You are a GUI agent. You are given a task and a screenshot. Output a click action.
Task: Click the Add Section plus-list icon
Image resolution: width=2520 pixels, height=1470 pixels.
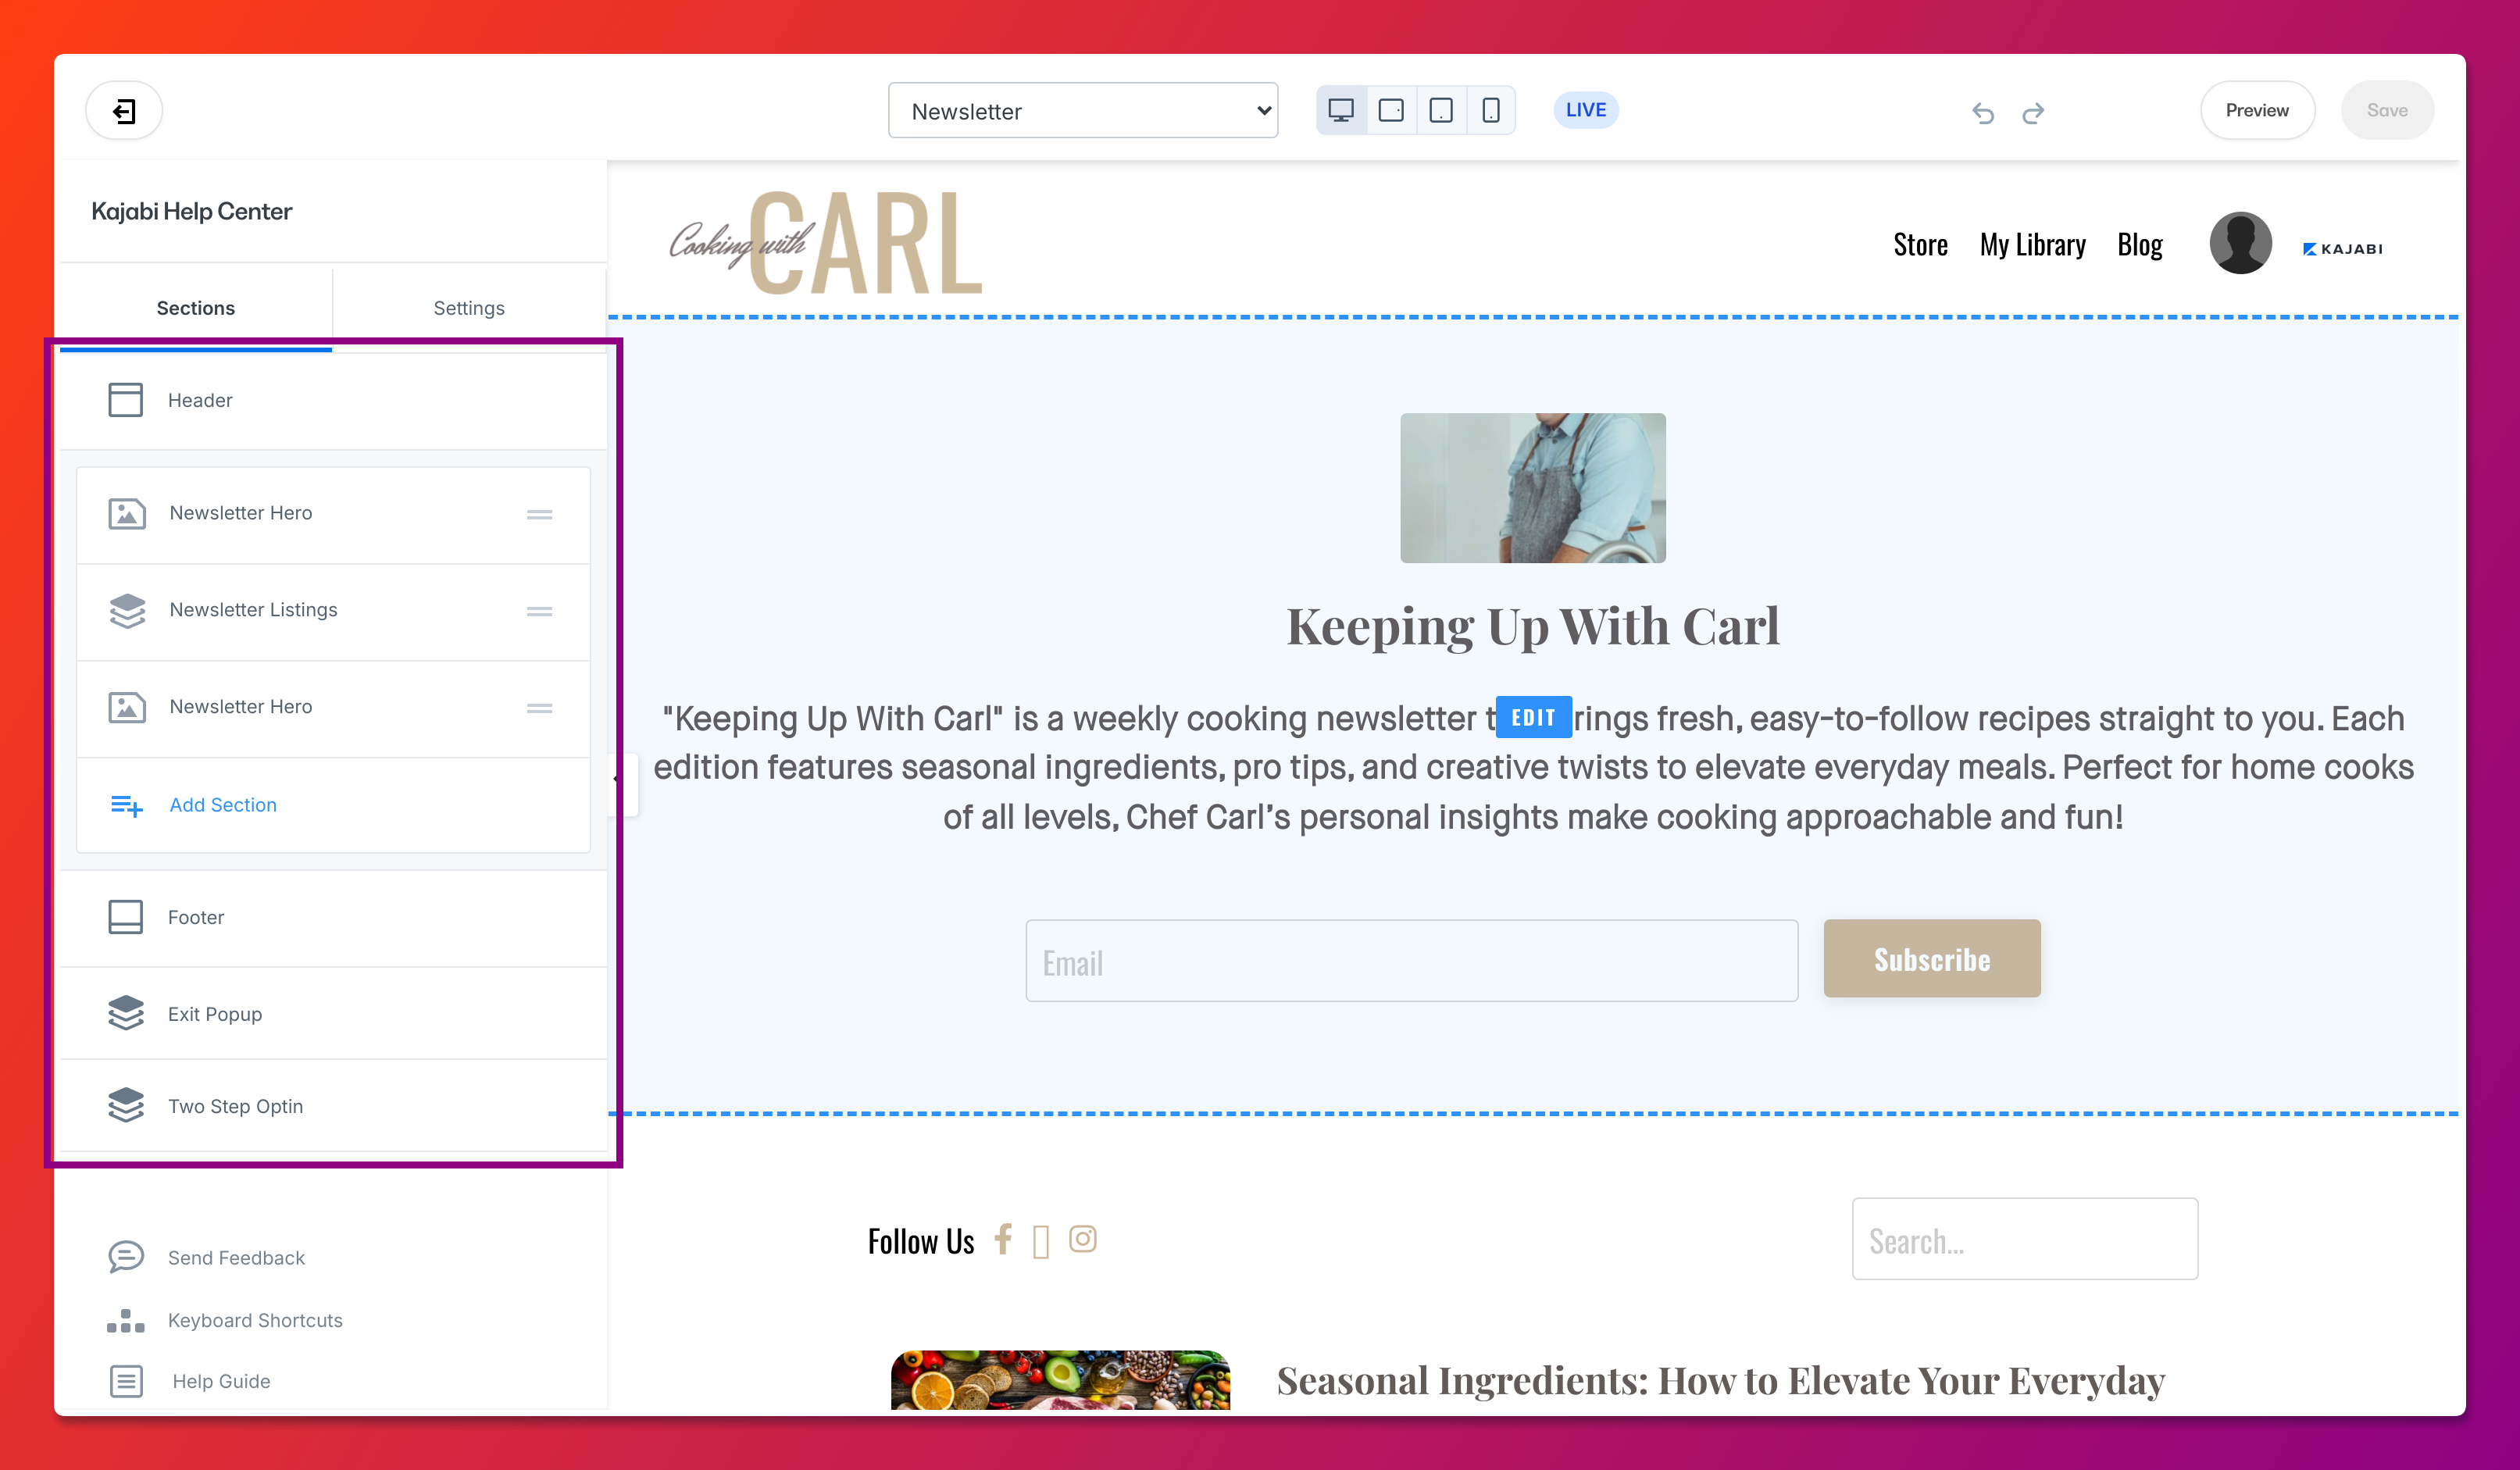coord(126,806)
